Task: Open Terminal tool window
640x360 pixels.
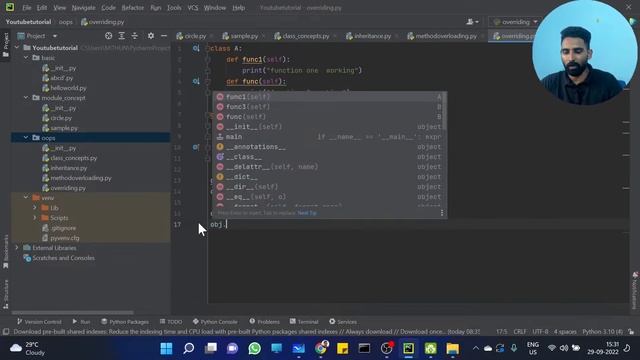Action: [304, 322]
